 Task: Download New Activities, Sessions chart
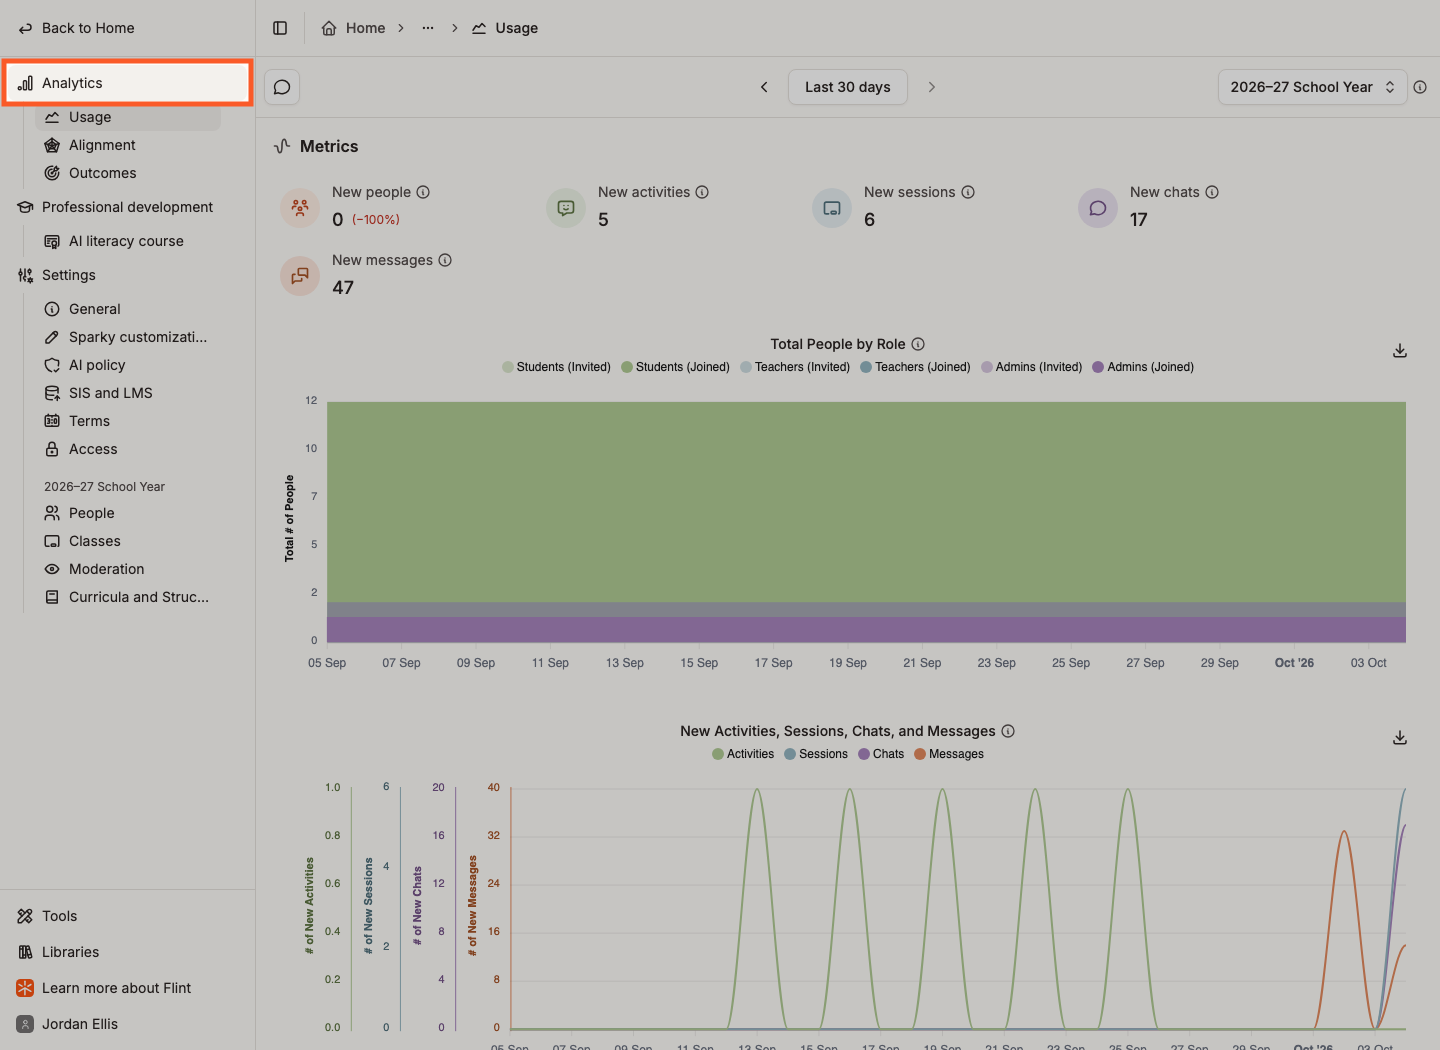point(1400,738)
